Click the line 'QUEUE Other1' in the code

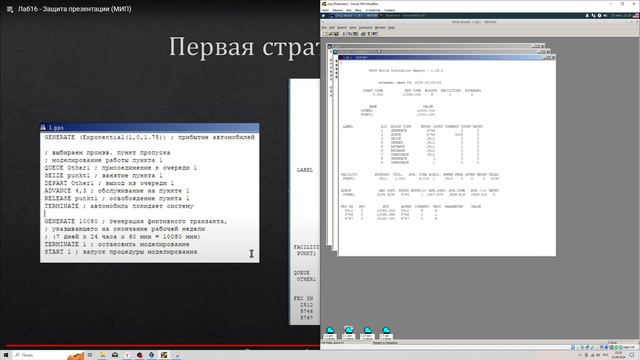point(121,168)
